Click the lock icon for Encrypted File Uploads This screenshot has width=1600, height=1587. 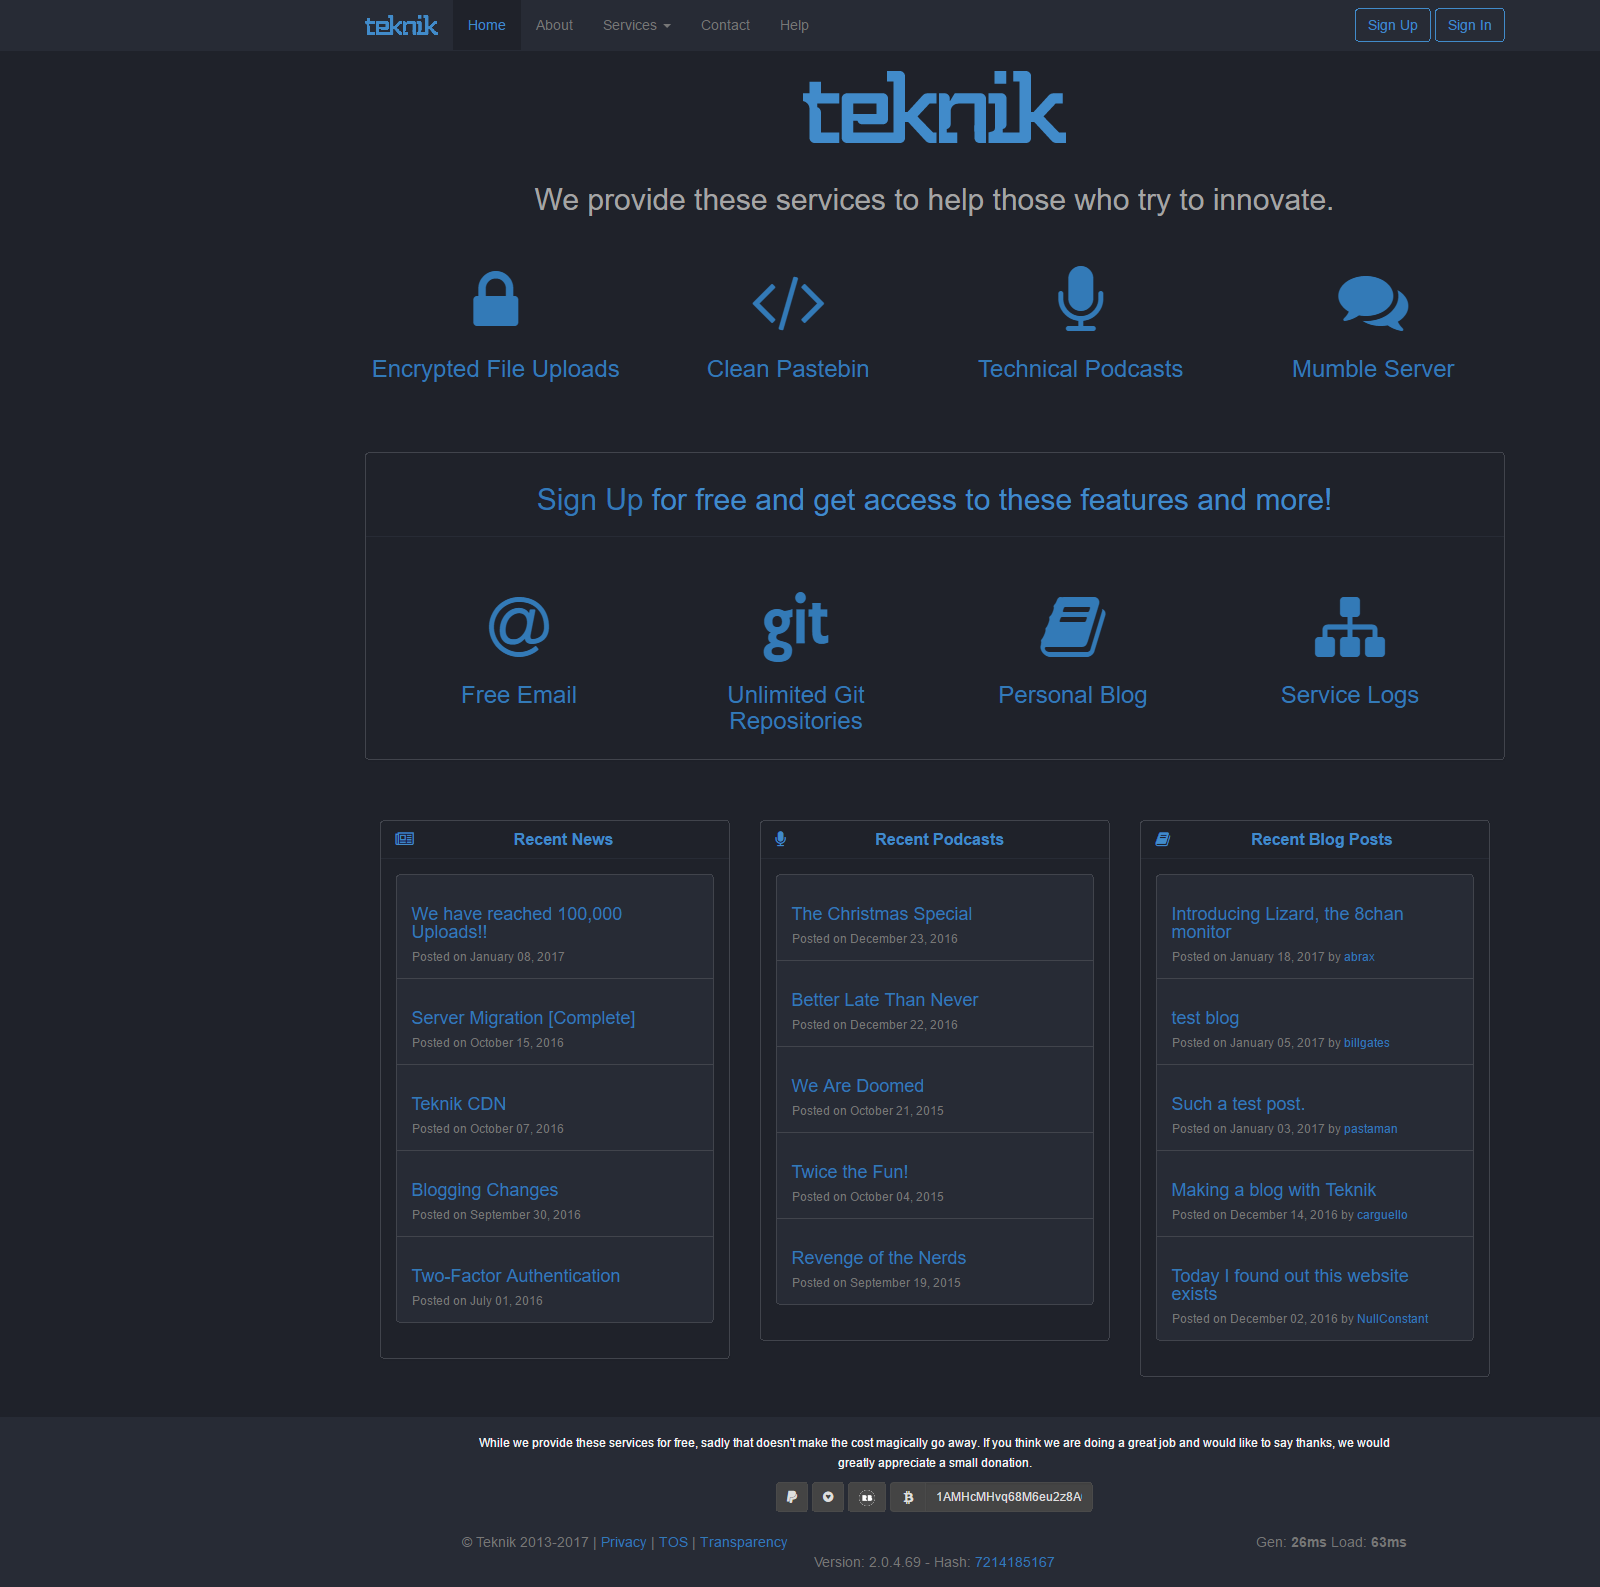[x=495, y=299]
